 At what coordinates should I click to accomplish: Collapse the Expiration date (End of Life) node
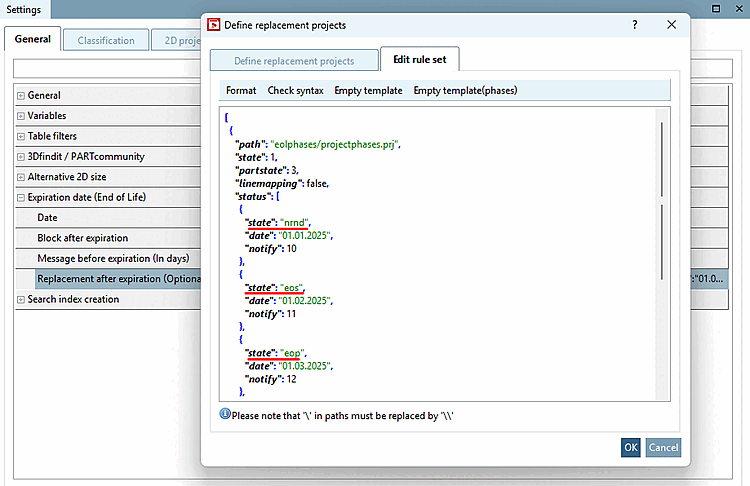click(x=21, y=198)
